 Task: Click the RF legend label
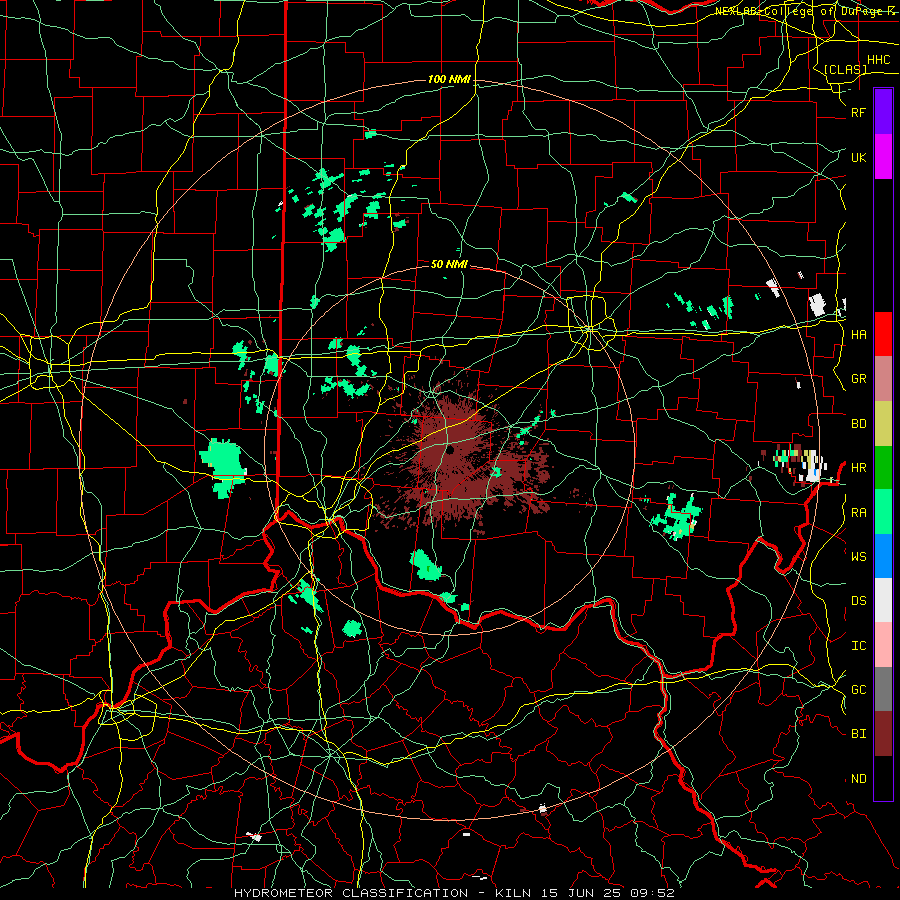pos(858,112)
